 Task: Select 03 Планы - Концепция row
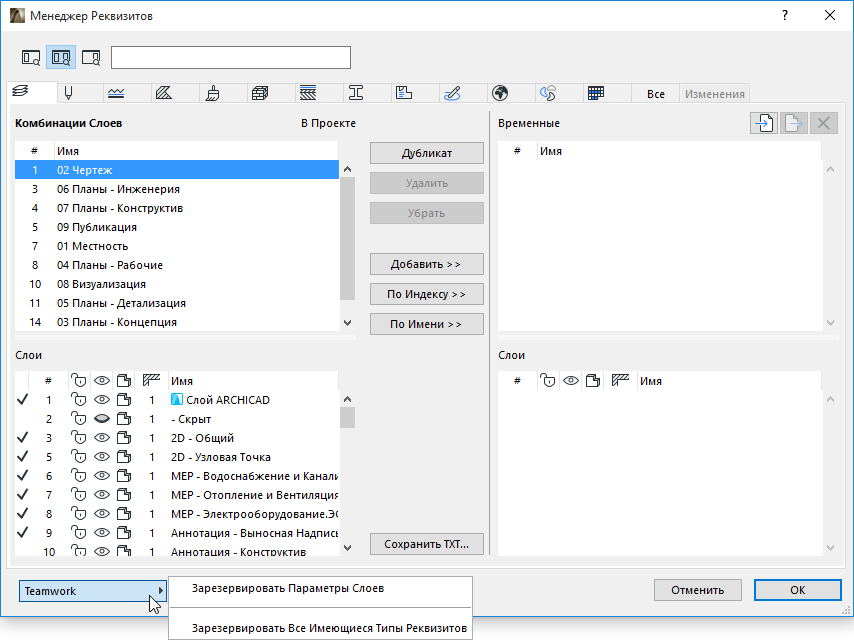[x=176, y=322]
